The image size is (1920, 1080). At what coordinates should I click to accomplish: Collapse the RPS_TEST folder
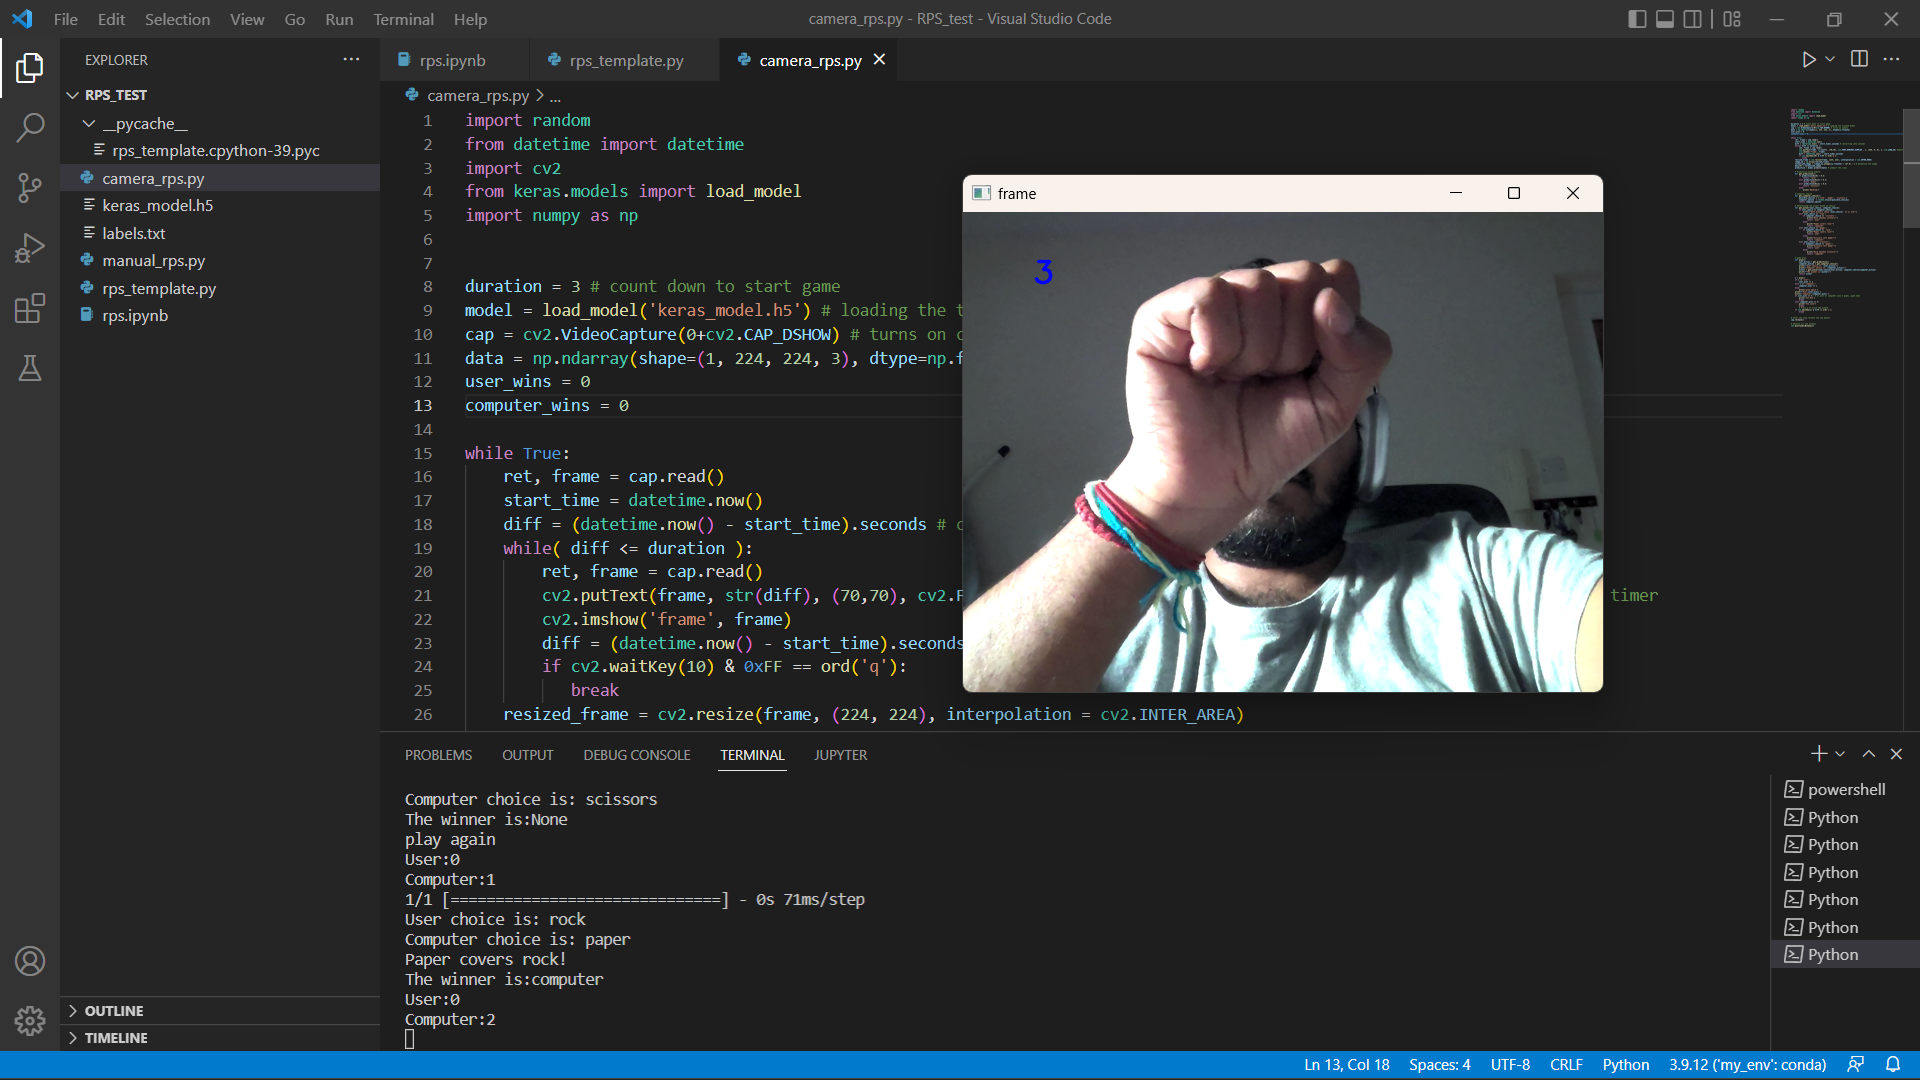click(x=71, y=95)
